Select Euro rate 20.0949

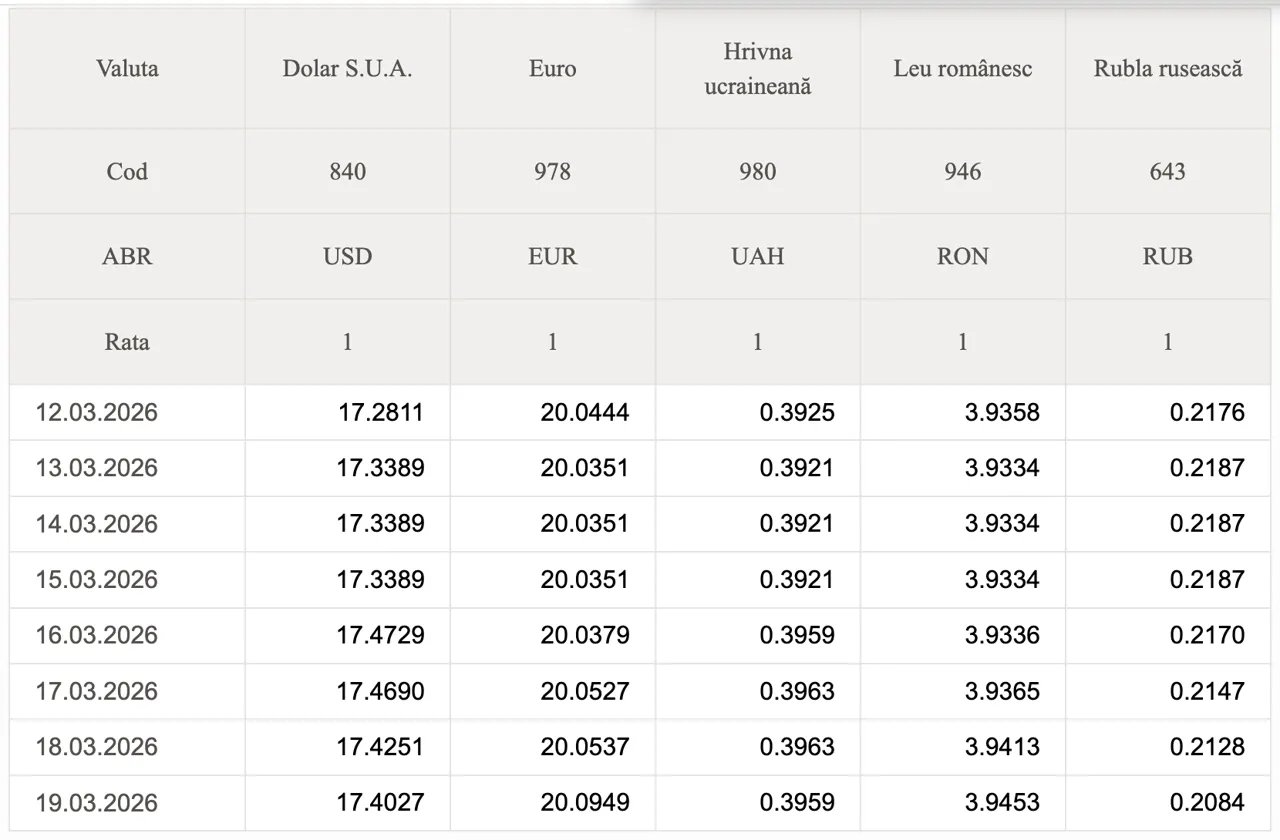[585, 802]
